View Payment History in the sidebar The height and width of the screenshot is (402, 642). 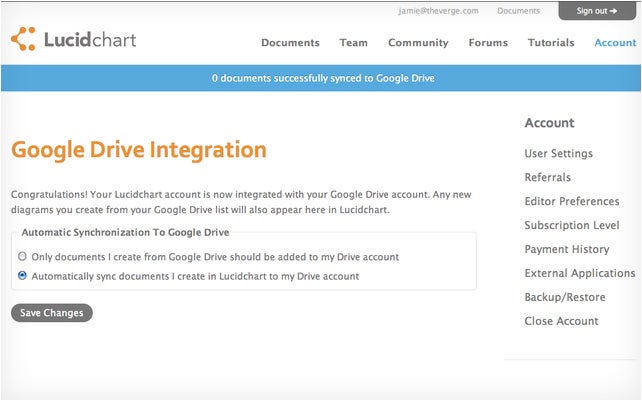click(x=567, y=249)
